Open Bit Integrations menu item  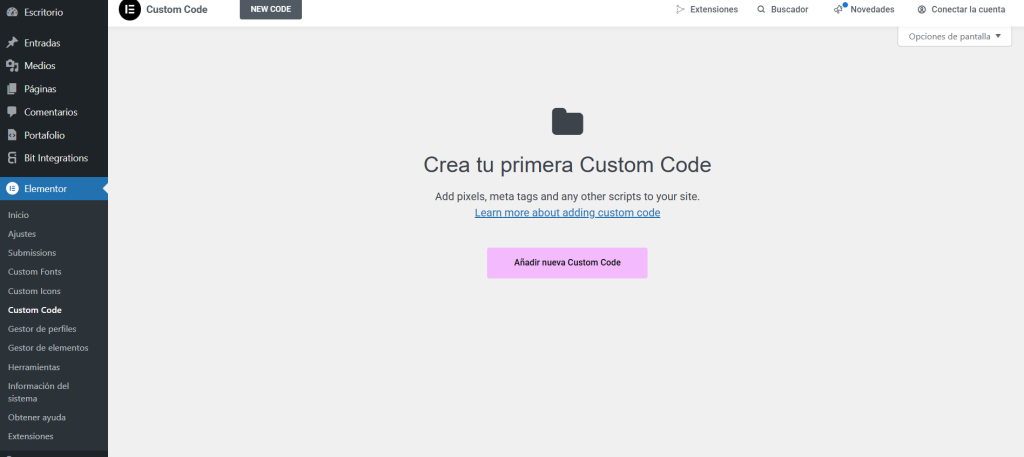54,158
